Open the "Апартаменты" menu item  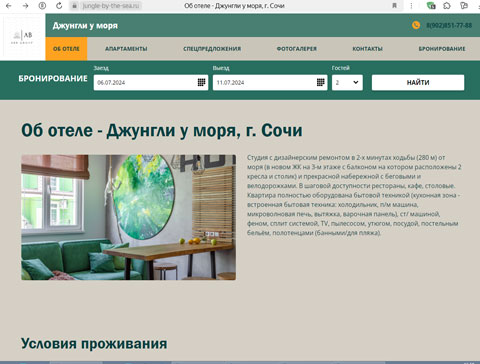(x=126, y=49)
